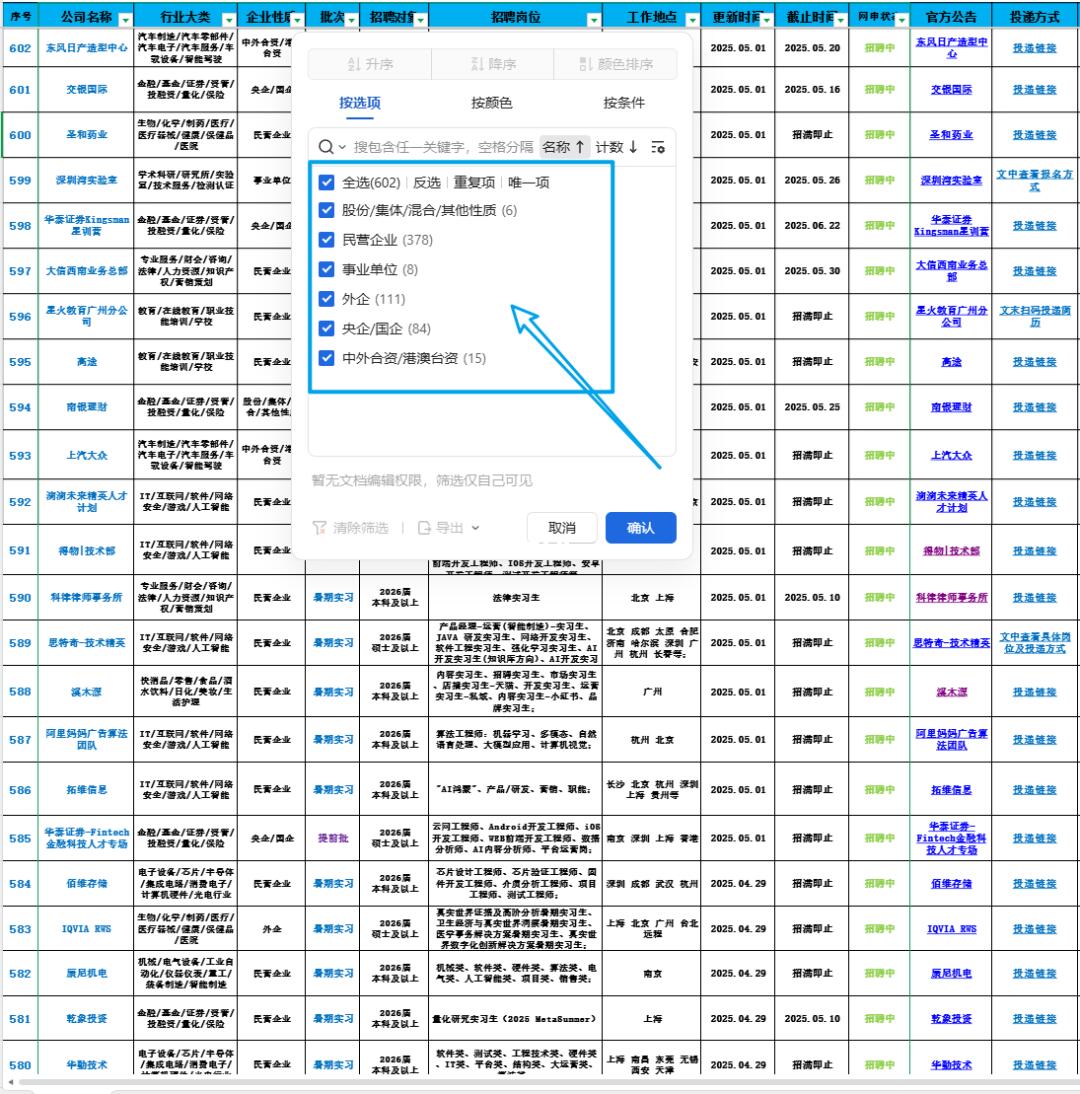
Task: Open 工作地点 column filter dropdown
Action: (692, 20)
